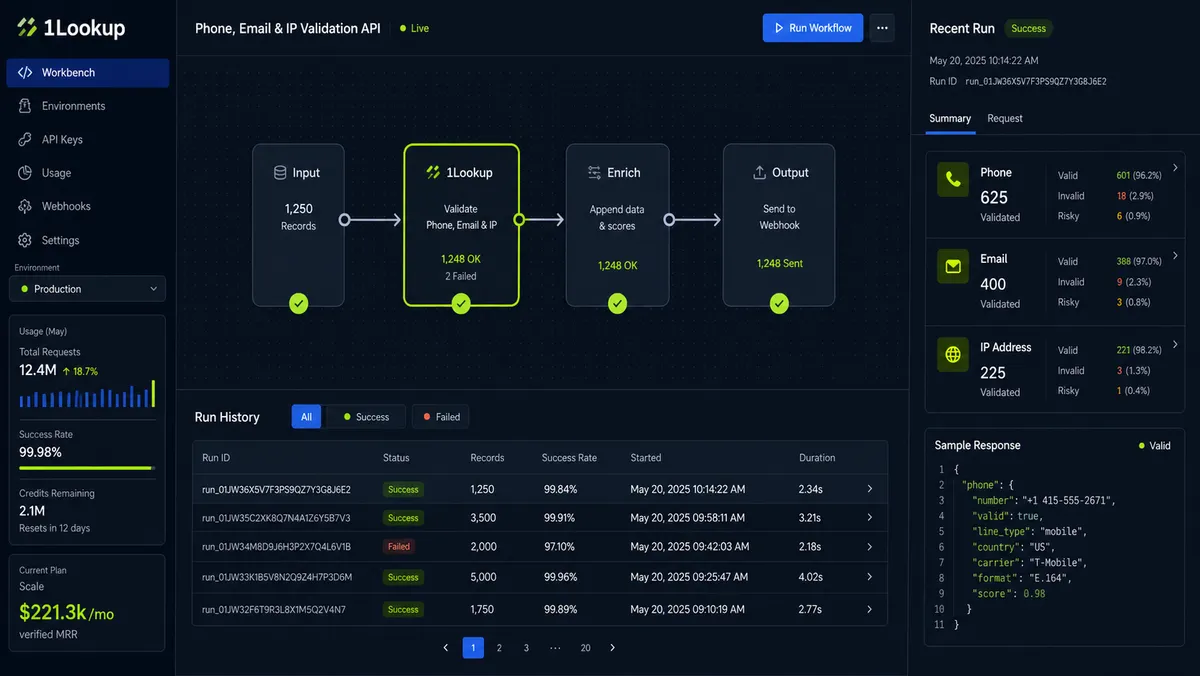
Task: Click the Sample Response JSON code block
Action: (x=1053, y=547)
